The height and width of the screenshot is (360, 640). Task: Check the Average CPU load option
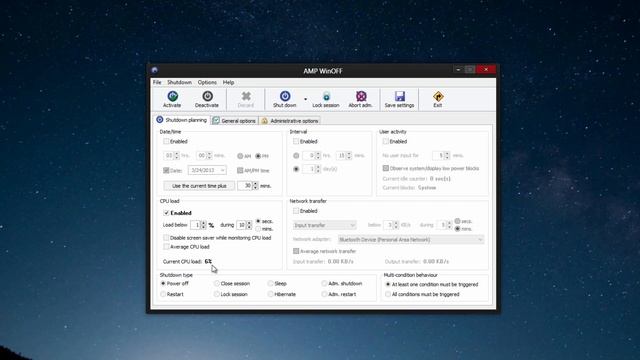(x=166, y=247)
